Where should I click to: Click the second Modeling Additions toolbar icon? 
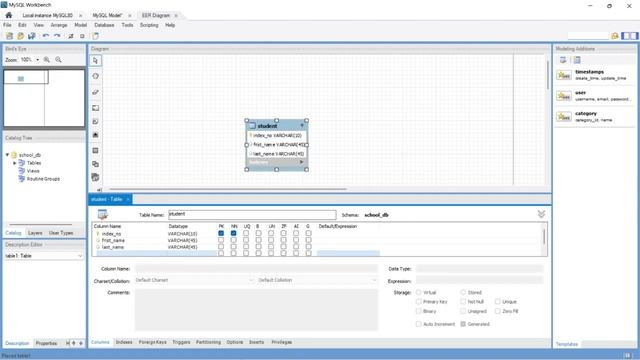[577, 60]
